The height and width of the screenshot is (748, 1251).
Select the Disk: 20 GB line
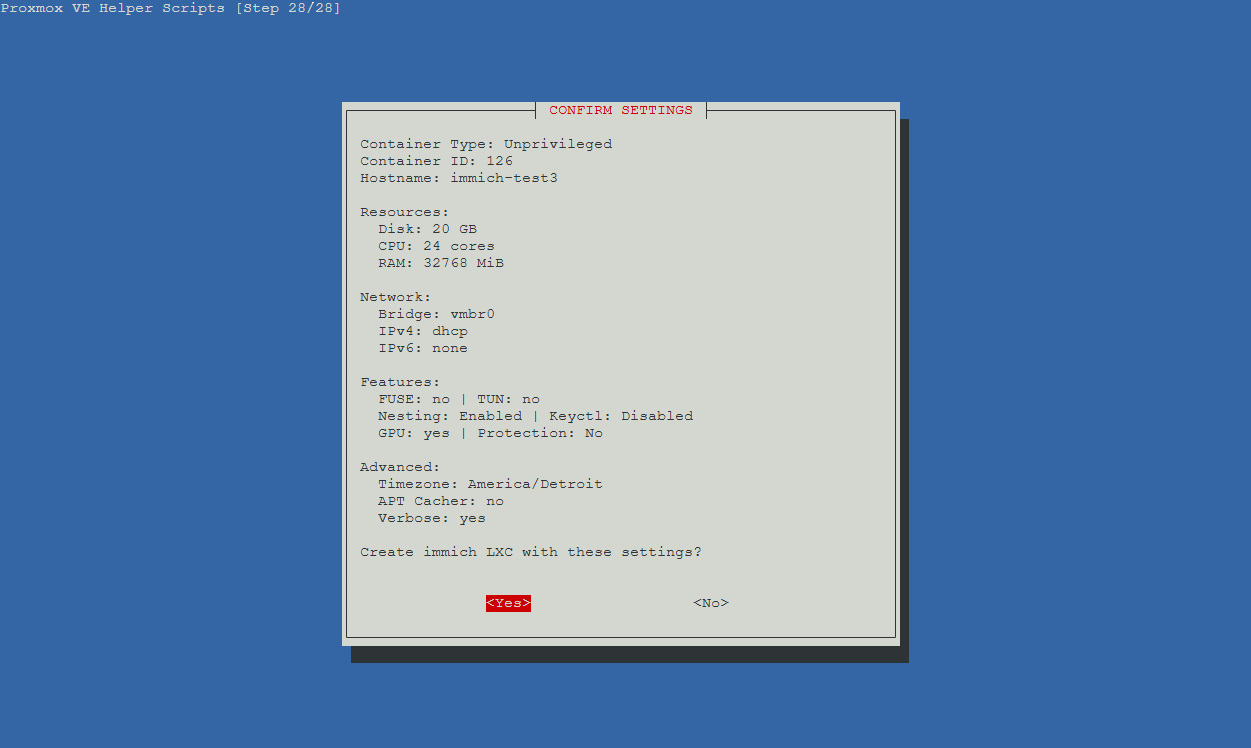428,229
